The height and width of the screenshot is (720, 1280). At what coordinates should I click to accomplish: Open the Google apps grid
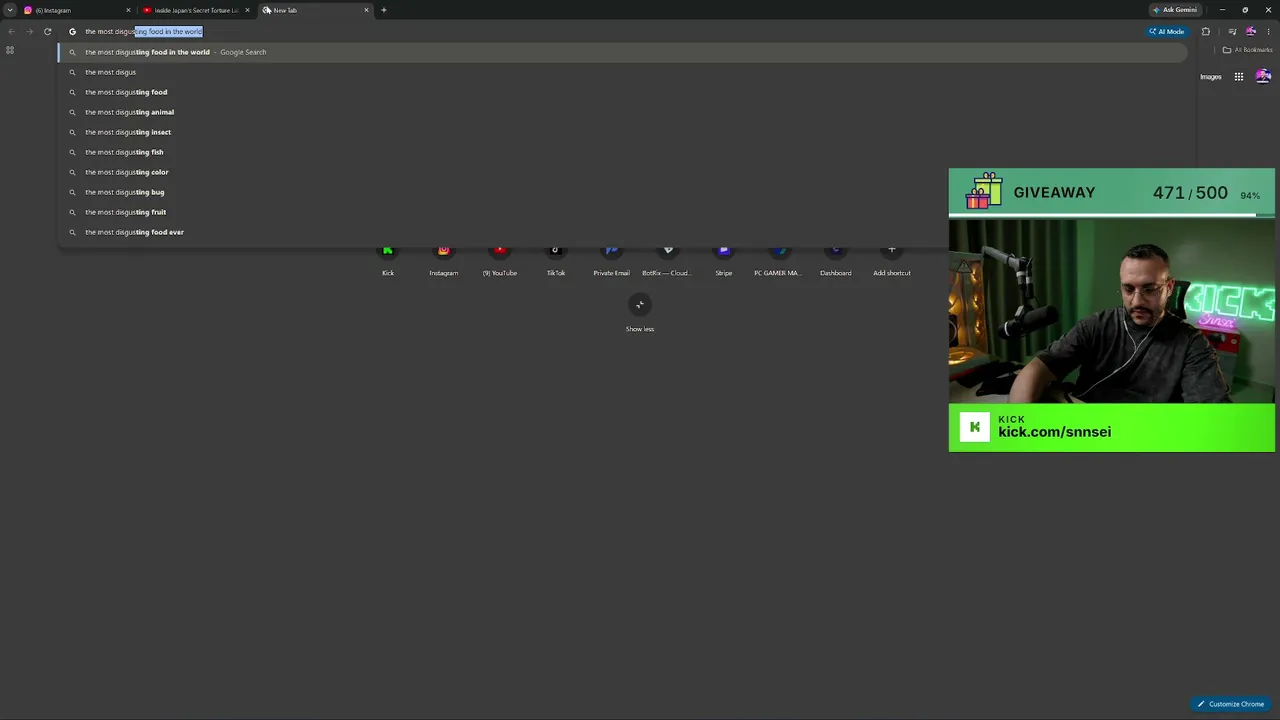1238,77
